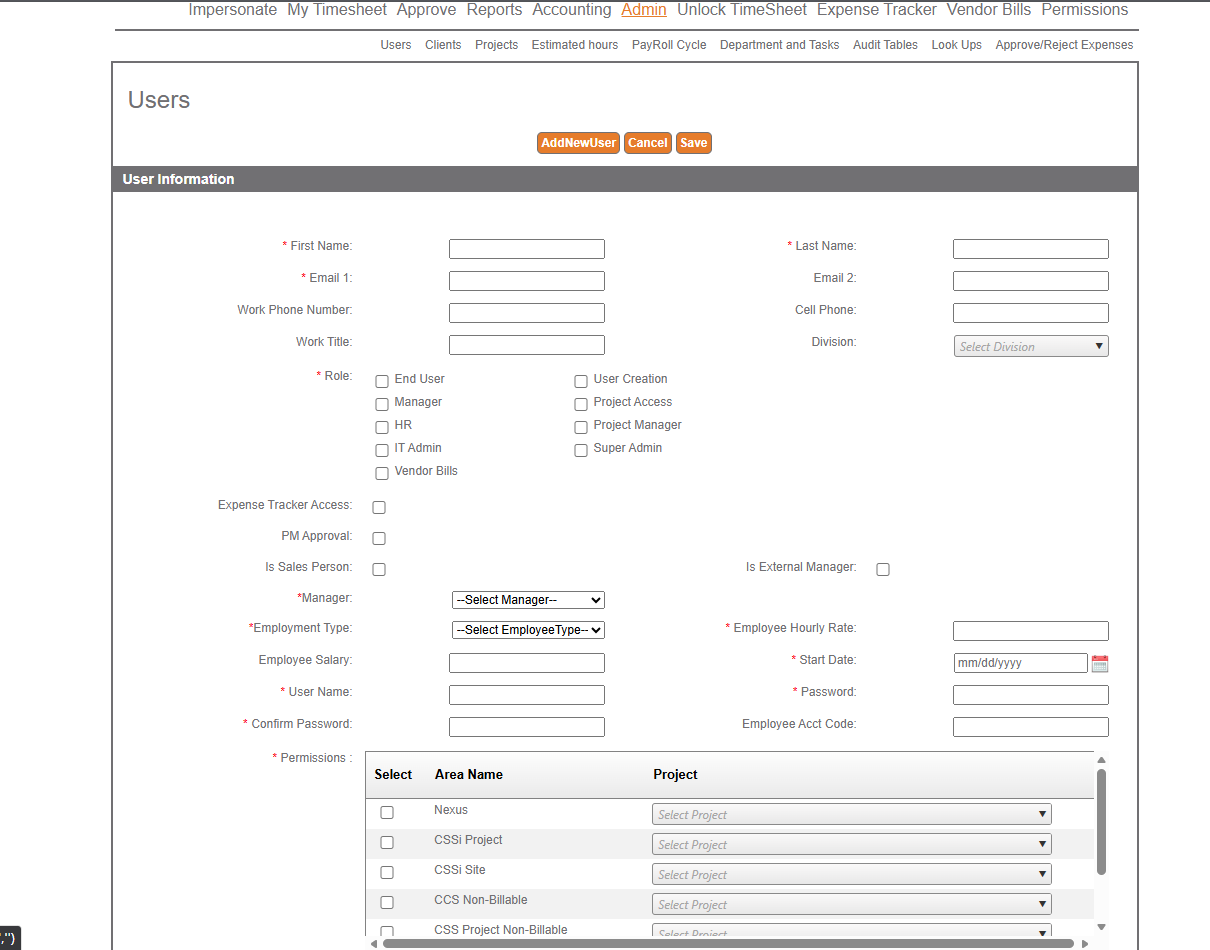
Task: Enable the IT Admin role checkbox
Action: [x=382, y=450]
